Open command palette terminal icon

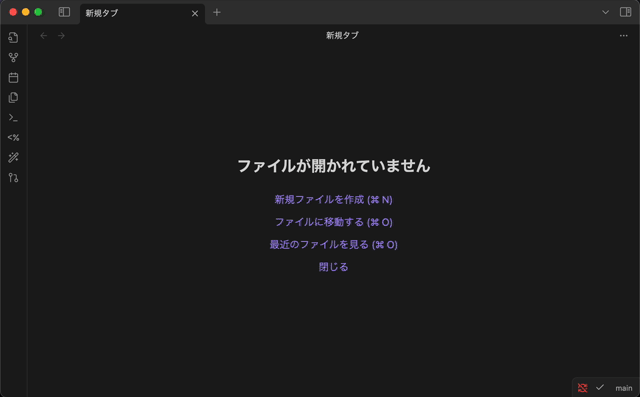(x=13, y=118)
